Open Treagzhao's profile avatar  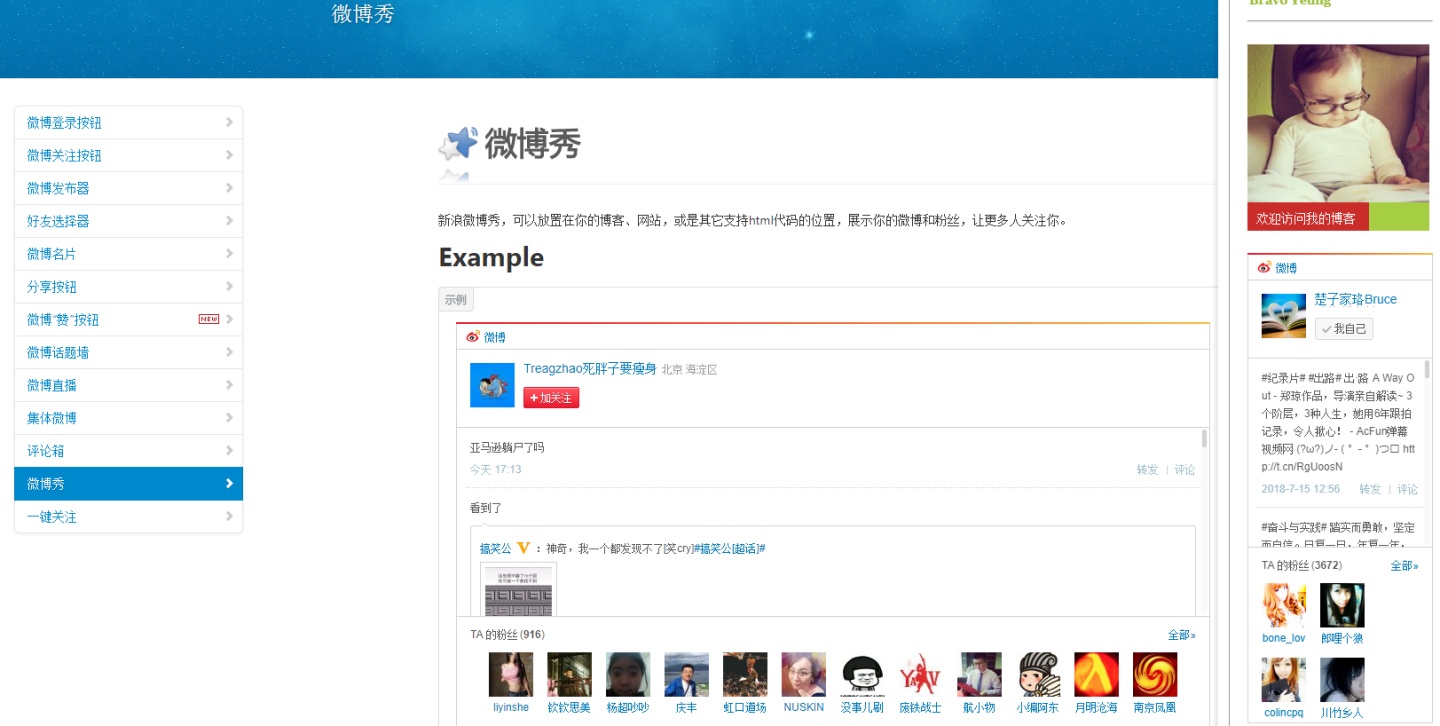pyautogui.click(x=492, y=385)
